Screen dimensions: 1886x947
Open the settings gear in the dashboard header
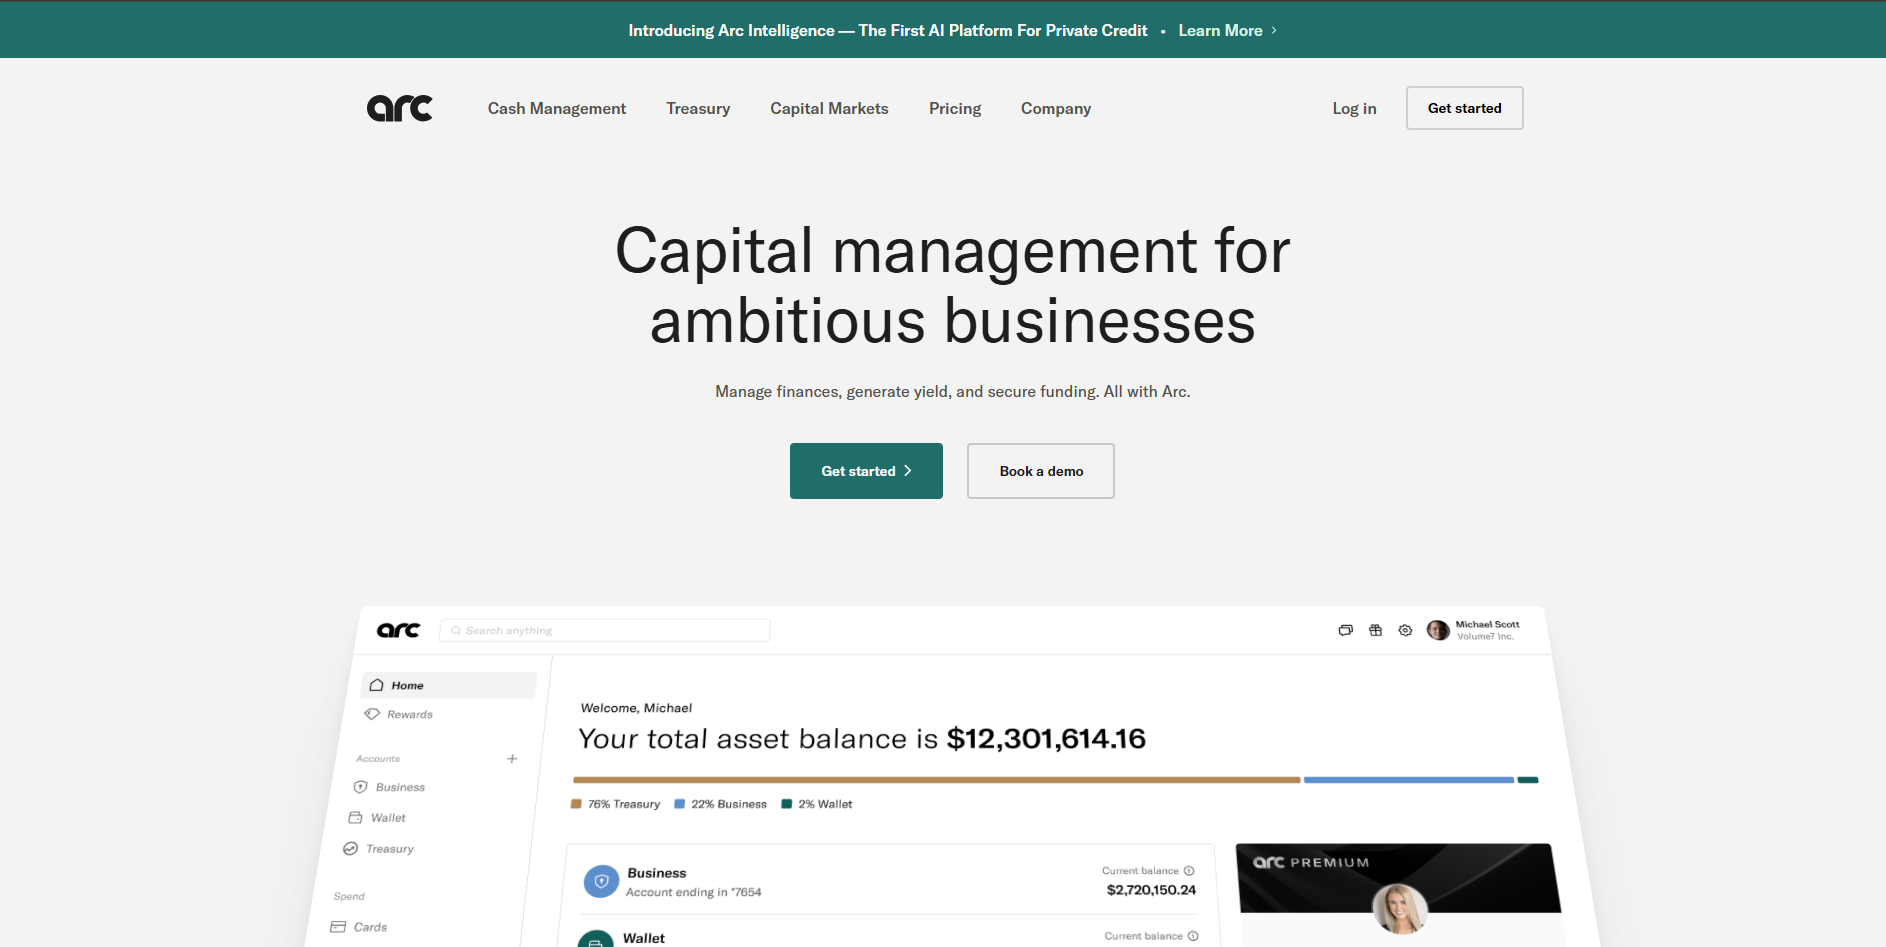point(1405,630)
